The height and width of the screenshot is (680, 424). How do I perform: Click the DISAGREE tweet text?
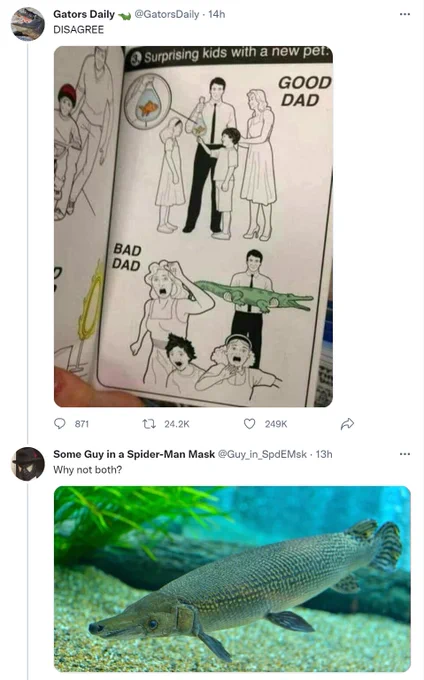tap(78, 29)
